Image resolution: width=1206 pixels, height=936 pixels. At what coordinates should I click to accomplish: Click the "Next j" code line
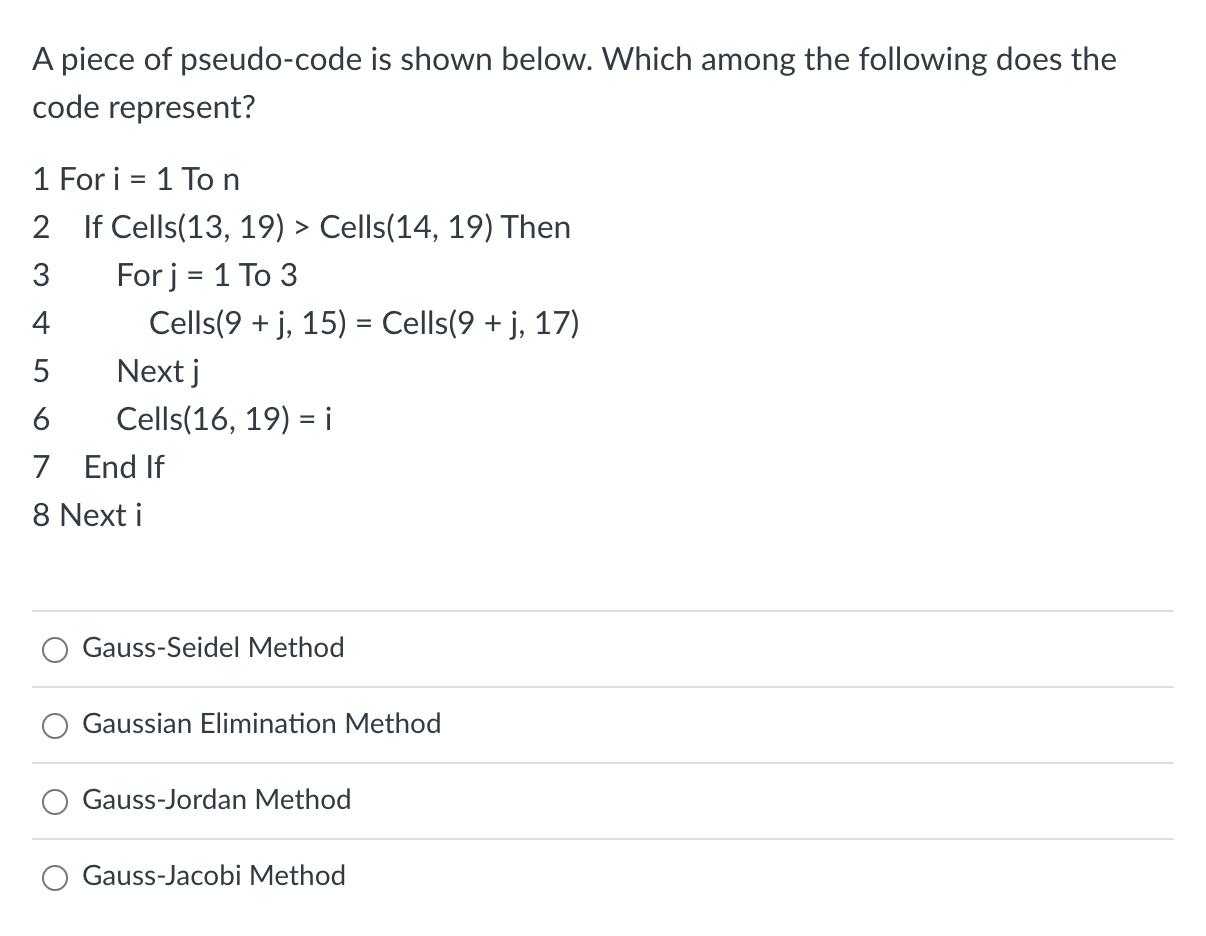160,371
